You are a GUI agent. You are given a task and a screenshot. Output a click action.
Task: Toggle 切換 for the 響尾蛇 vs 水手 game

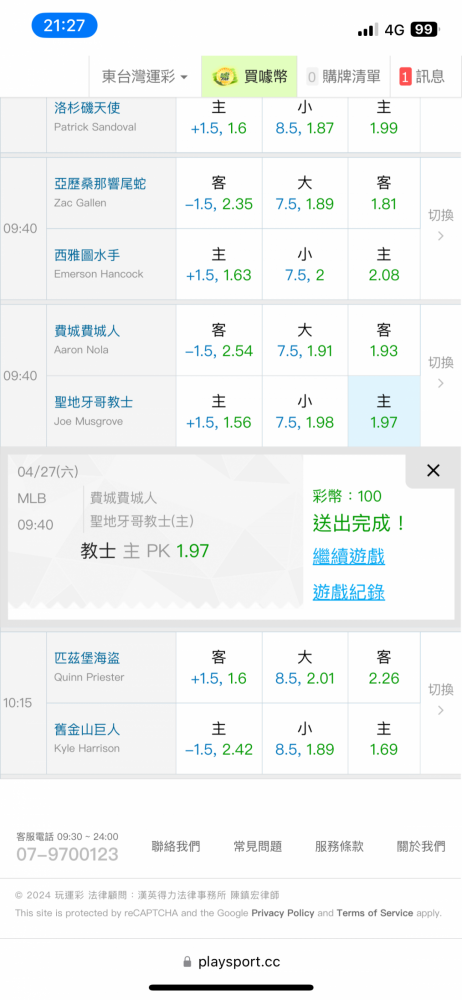point(441,225)
